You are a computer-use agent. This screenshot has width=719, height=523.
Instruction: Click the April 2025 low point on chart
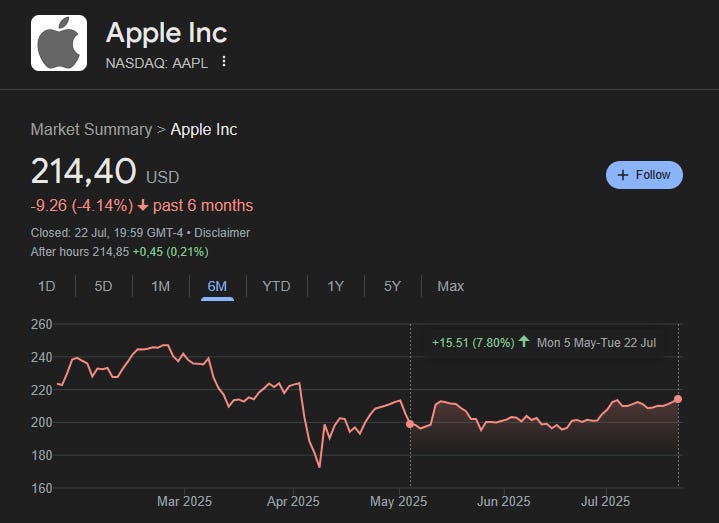(319, 467)
